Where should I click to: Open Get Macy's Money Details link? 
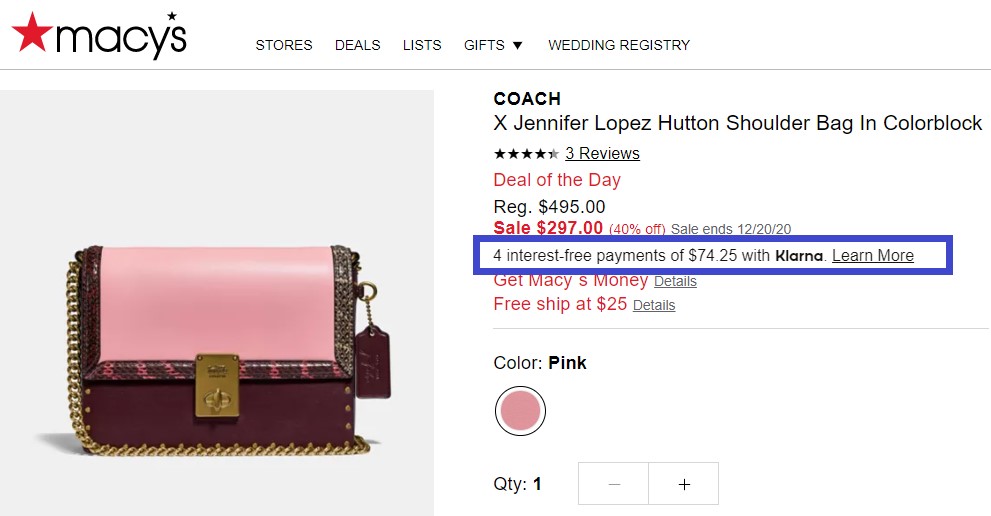coord(675,281)
